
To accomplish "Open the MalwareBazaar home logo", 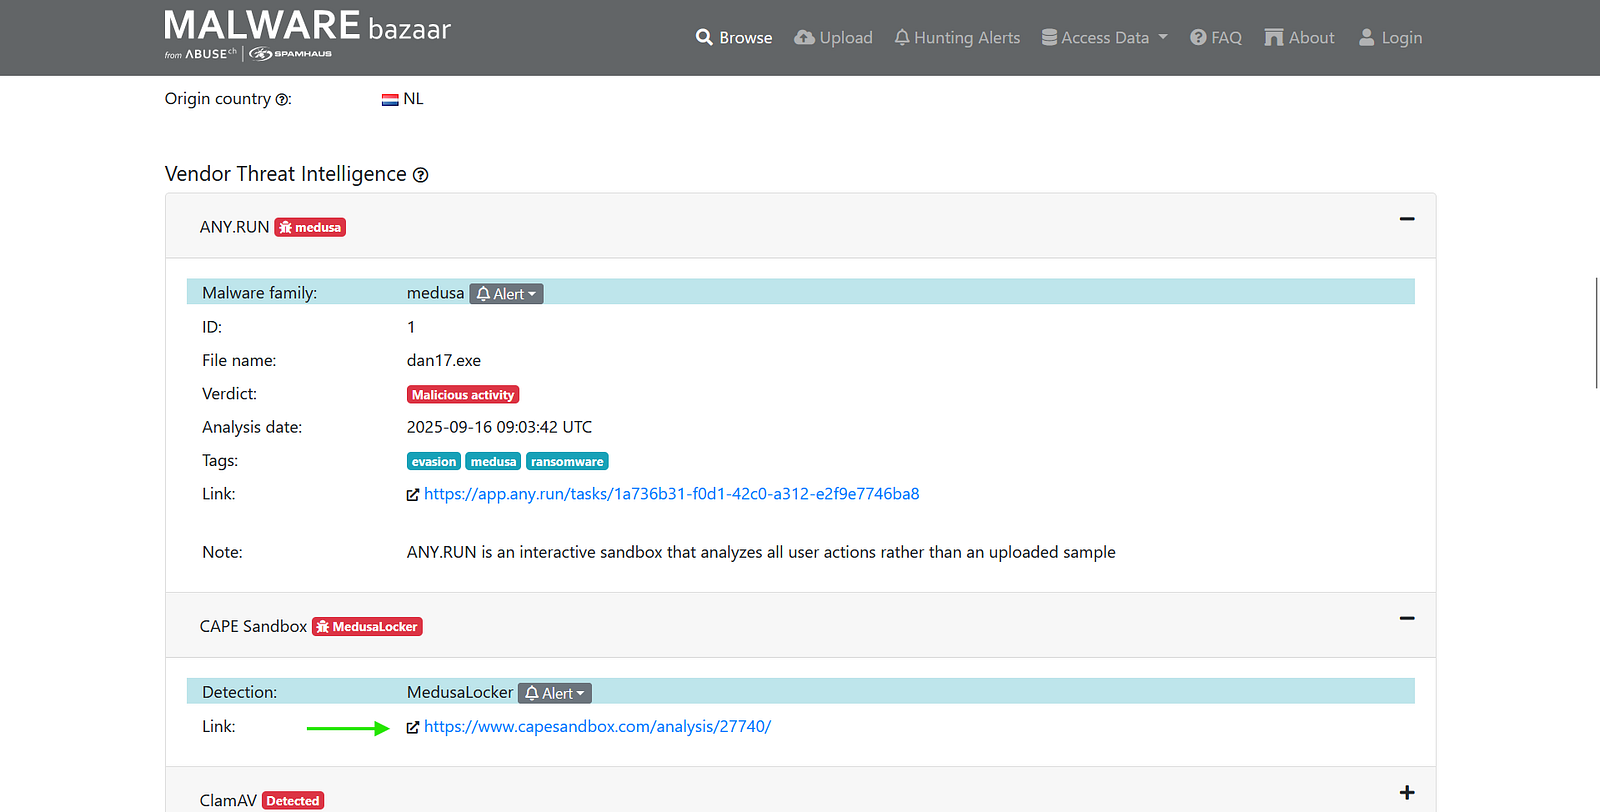I will (x=307, y=35).
